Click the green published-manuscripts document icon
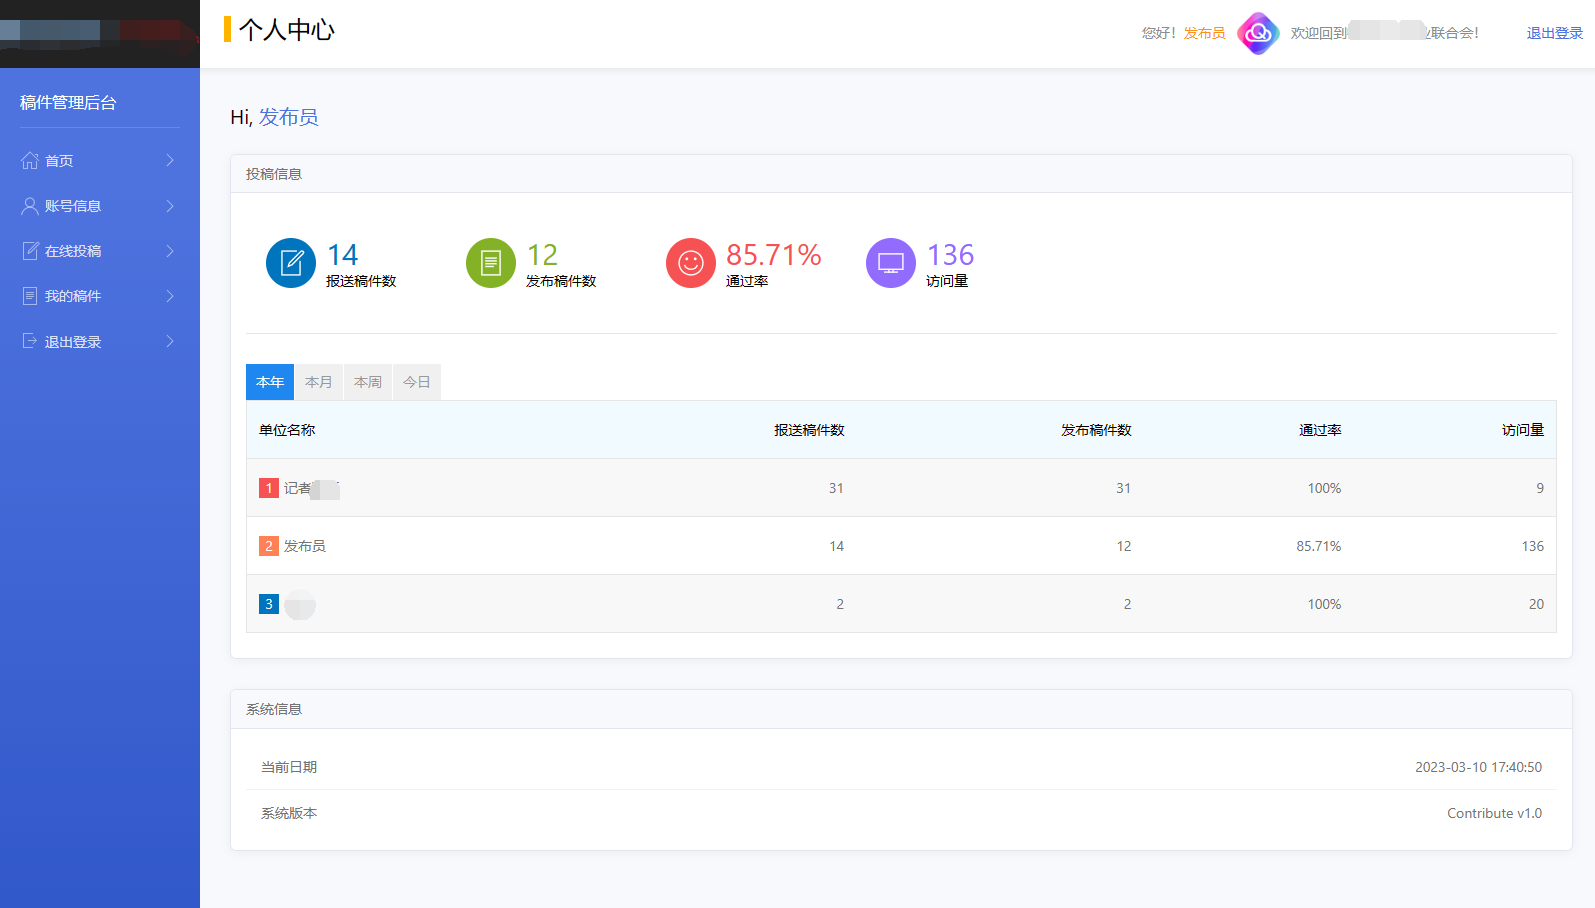This screenshot has width=1595, height=908. tap(491, 263)
